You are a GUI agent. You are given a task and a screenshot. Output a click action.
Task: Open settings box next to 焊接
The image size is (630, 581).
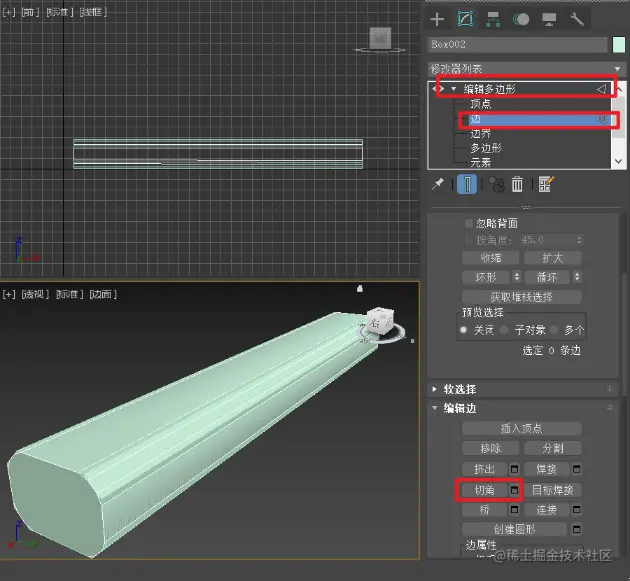click(577, 469)
